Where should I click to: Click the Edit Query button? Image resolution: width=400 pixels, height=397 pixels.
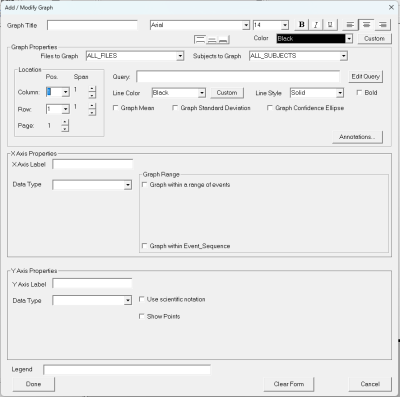(366, 76)
